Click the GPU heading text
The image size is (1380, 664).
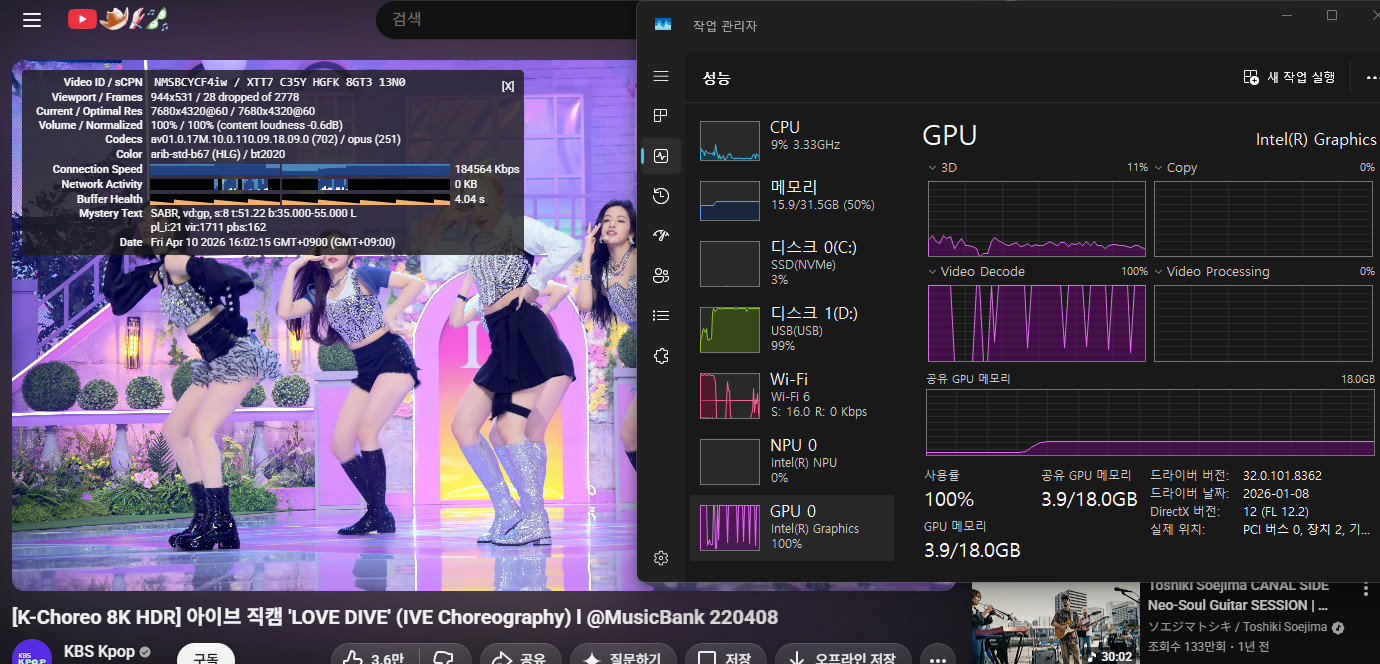pos(949,135)
